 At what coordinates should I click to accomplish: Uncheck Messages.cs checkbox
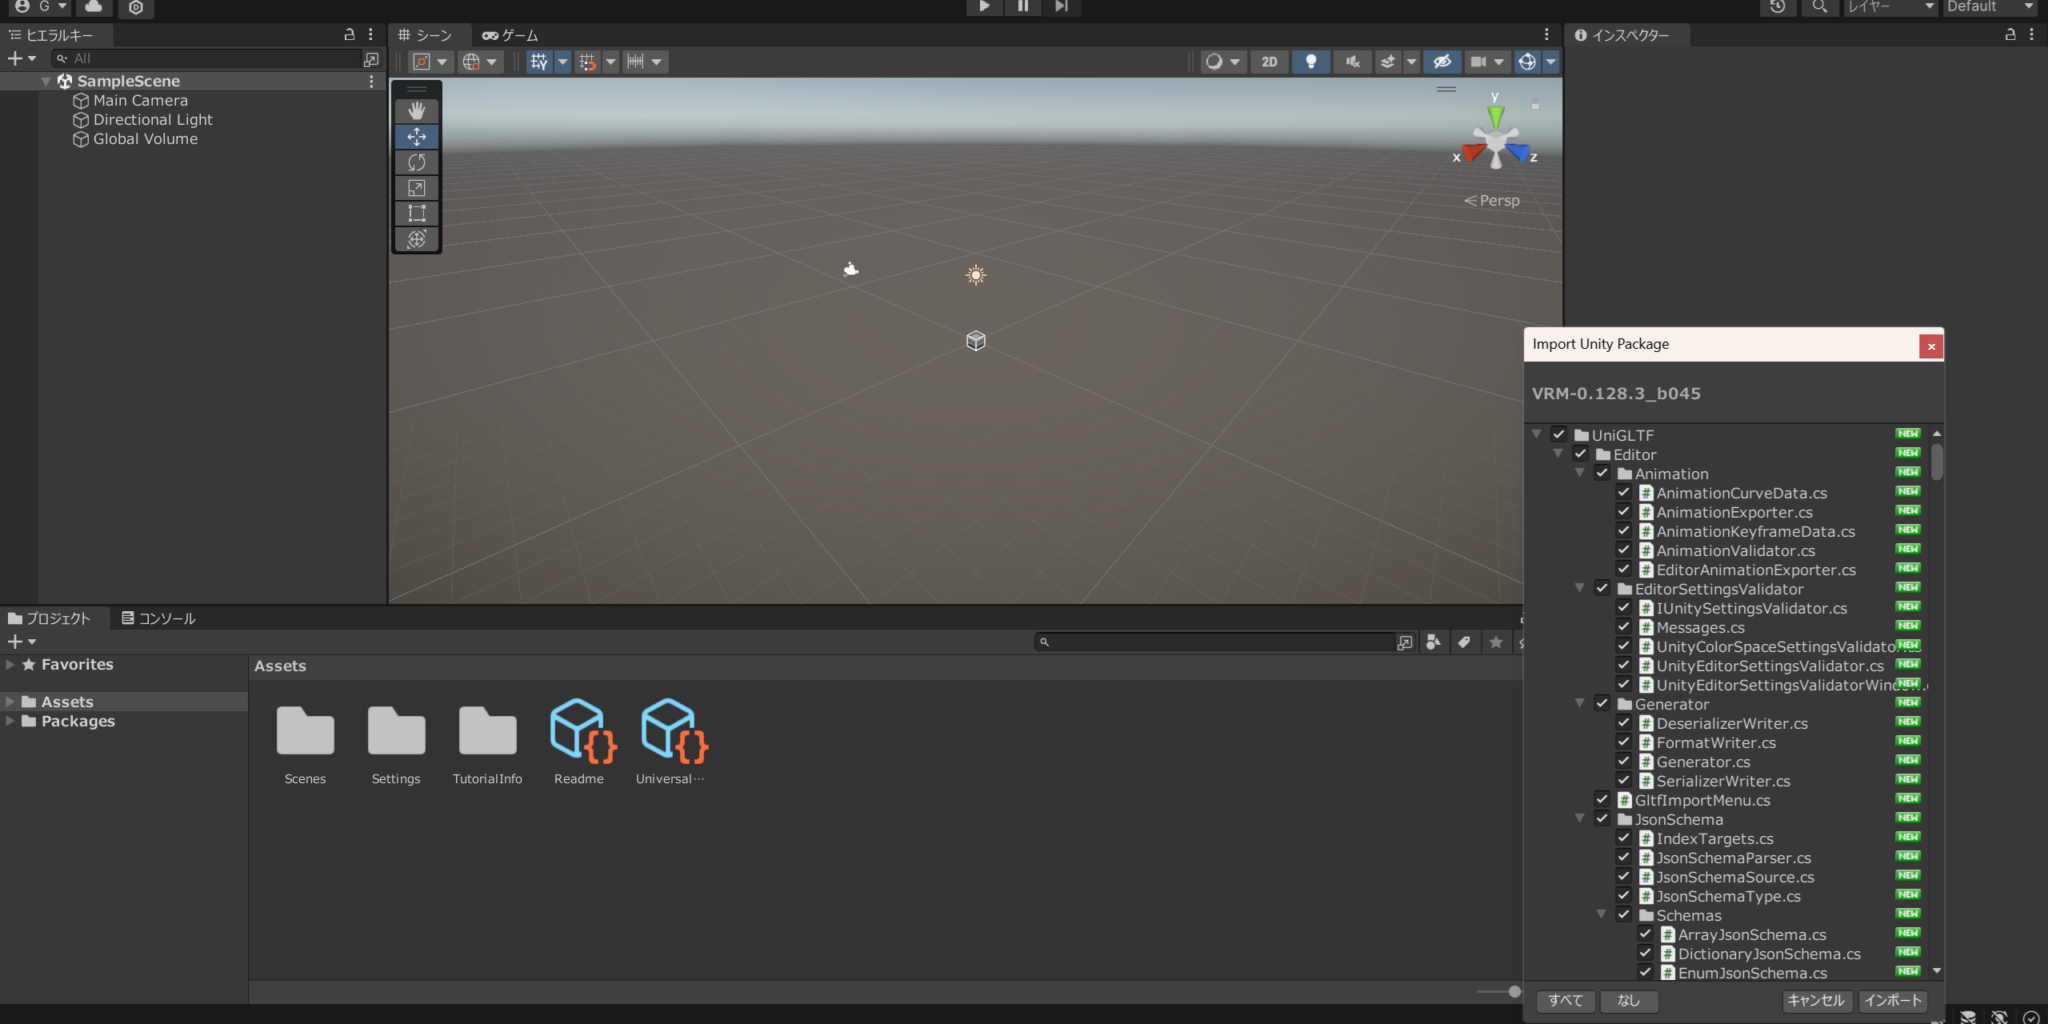pos(1624,627)
